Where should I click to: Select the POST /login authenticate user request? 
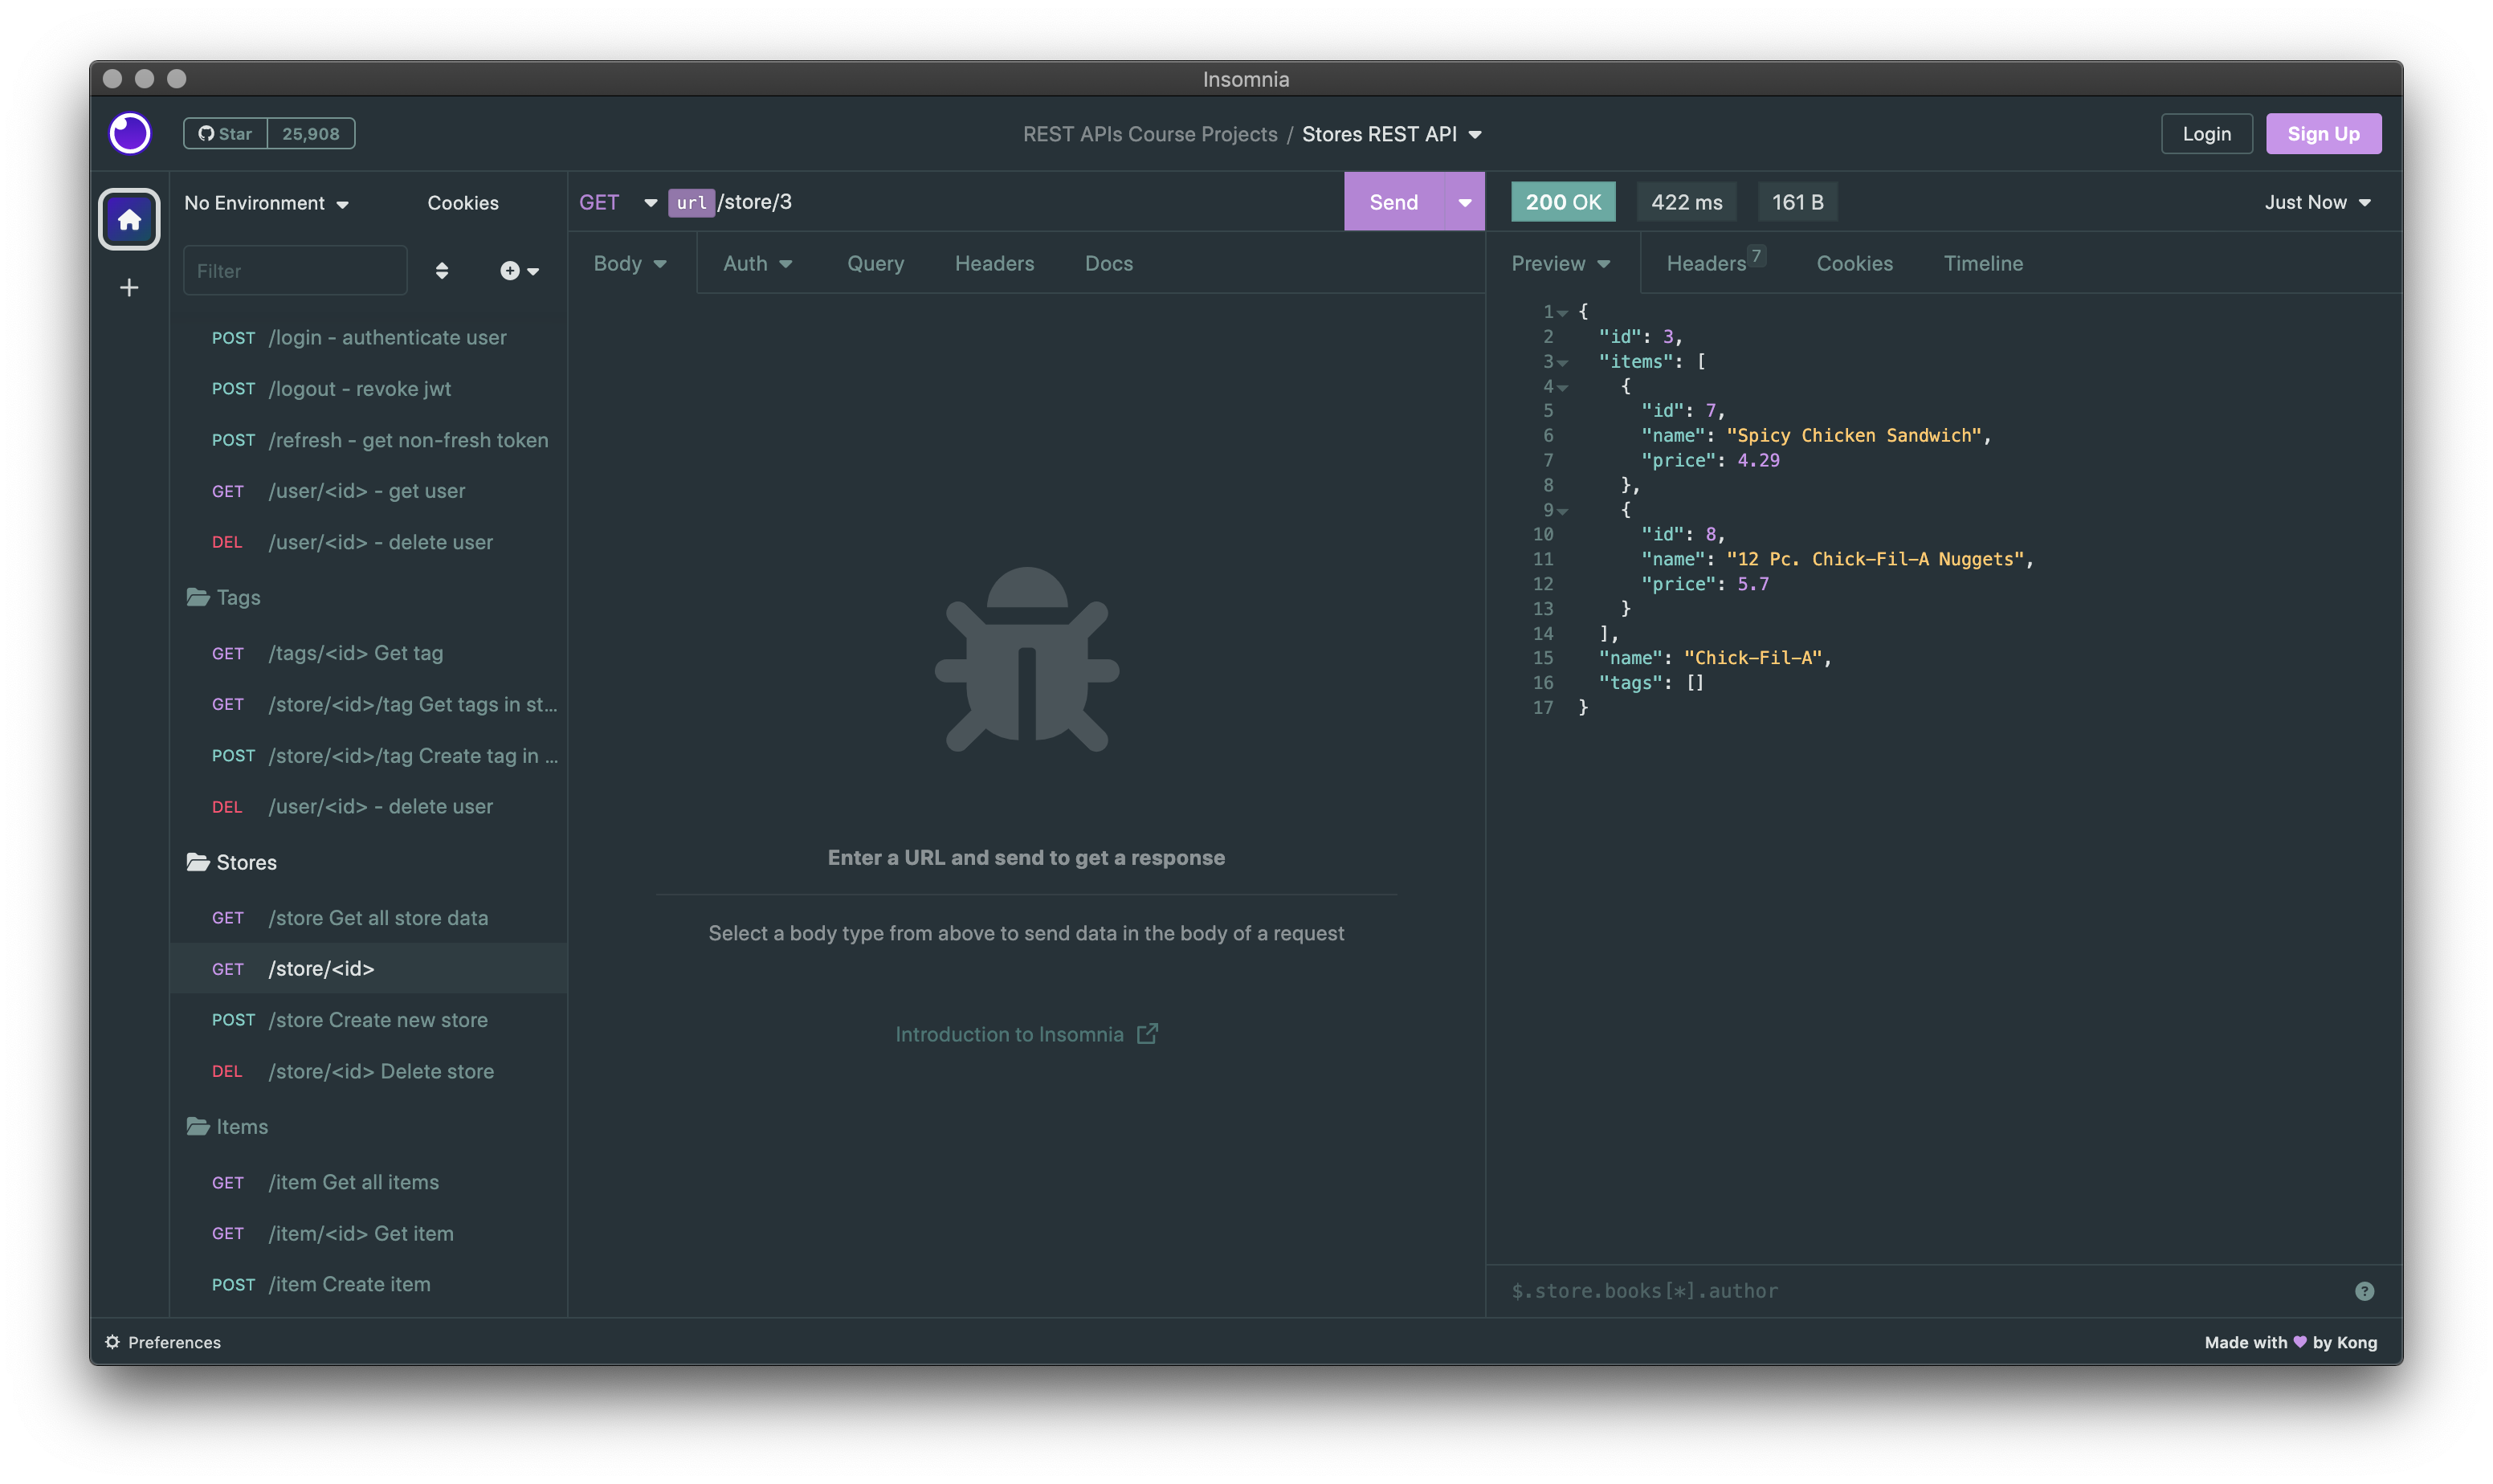[369, 338]
